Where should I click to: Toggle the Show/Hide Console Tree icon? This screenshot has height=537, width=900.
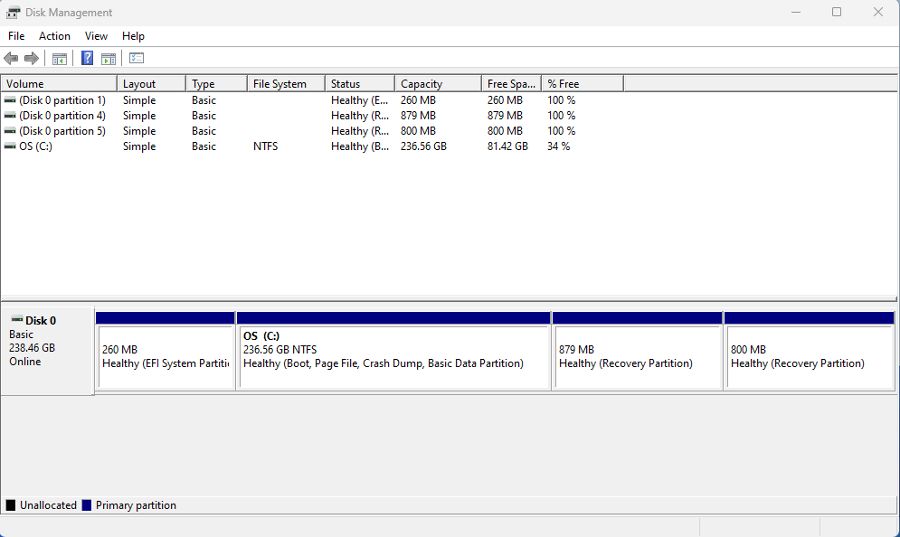60,59
